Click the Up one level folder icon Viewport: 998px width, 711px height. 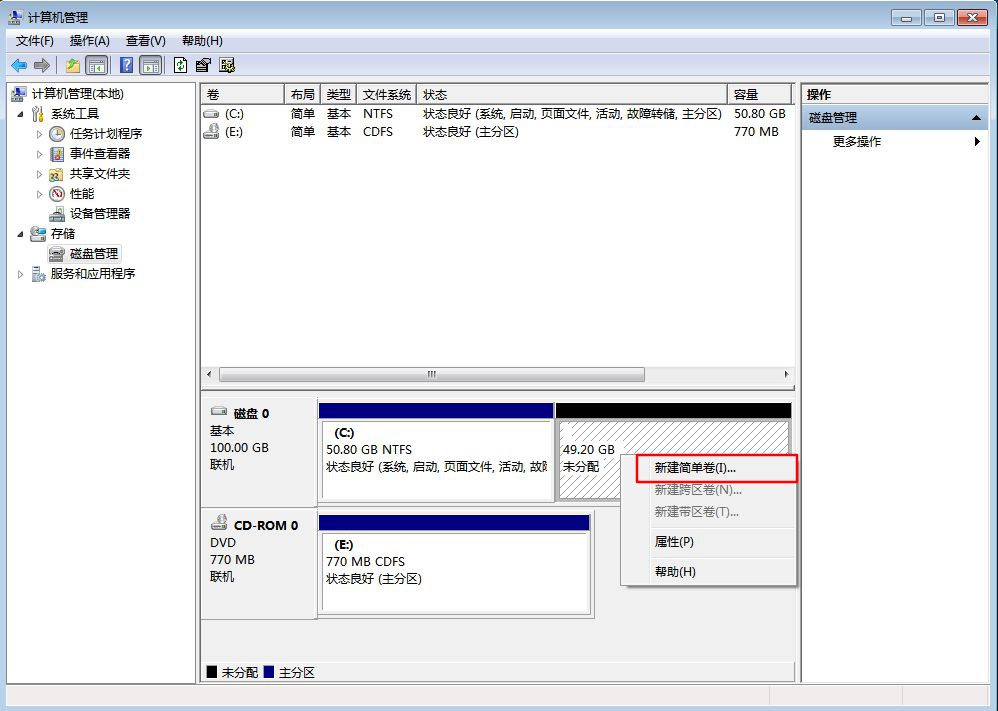(x=73, y=65)
